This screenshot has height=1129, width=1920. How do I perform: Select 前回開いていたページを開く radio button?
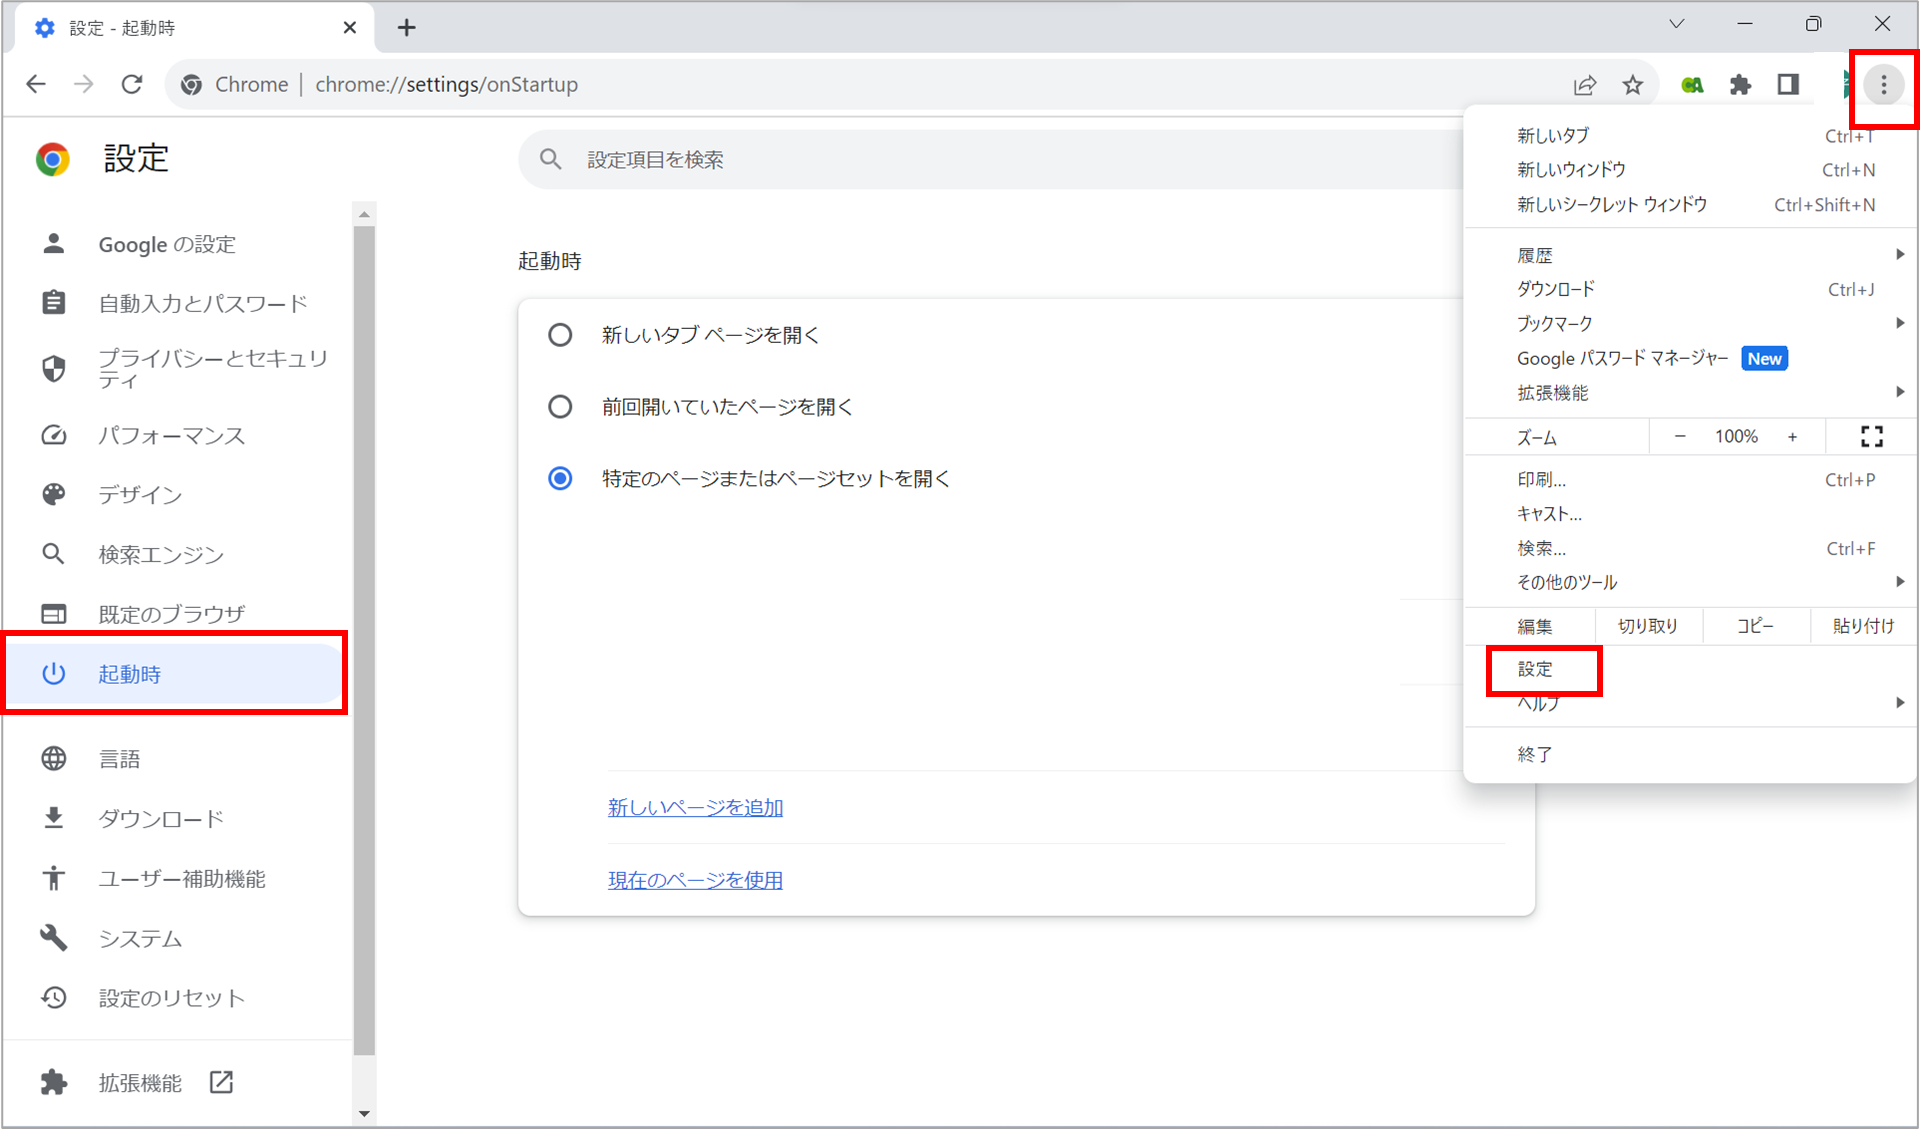(x=560, y=407)
